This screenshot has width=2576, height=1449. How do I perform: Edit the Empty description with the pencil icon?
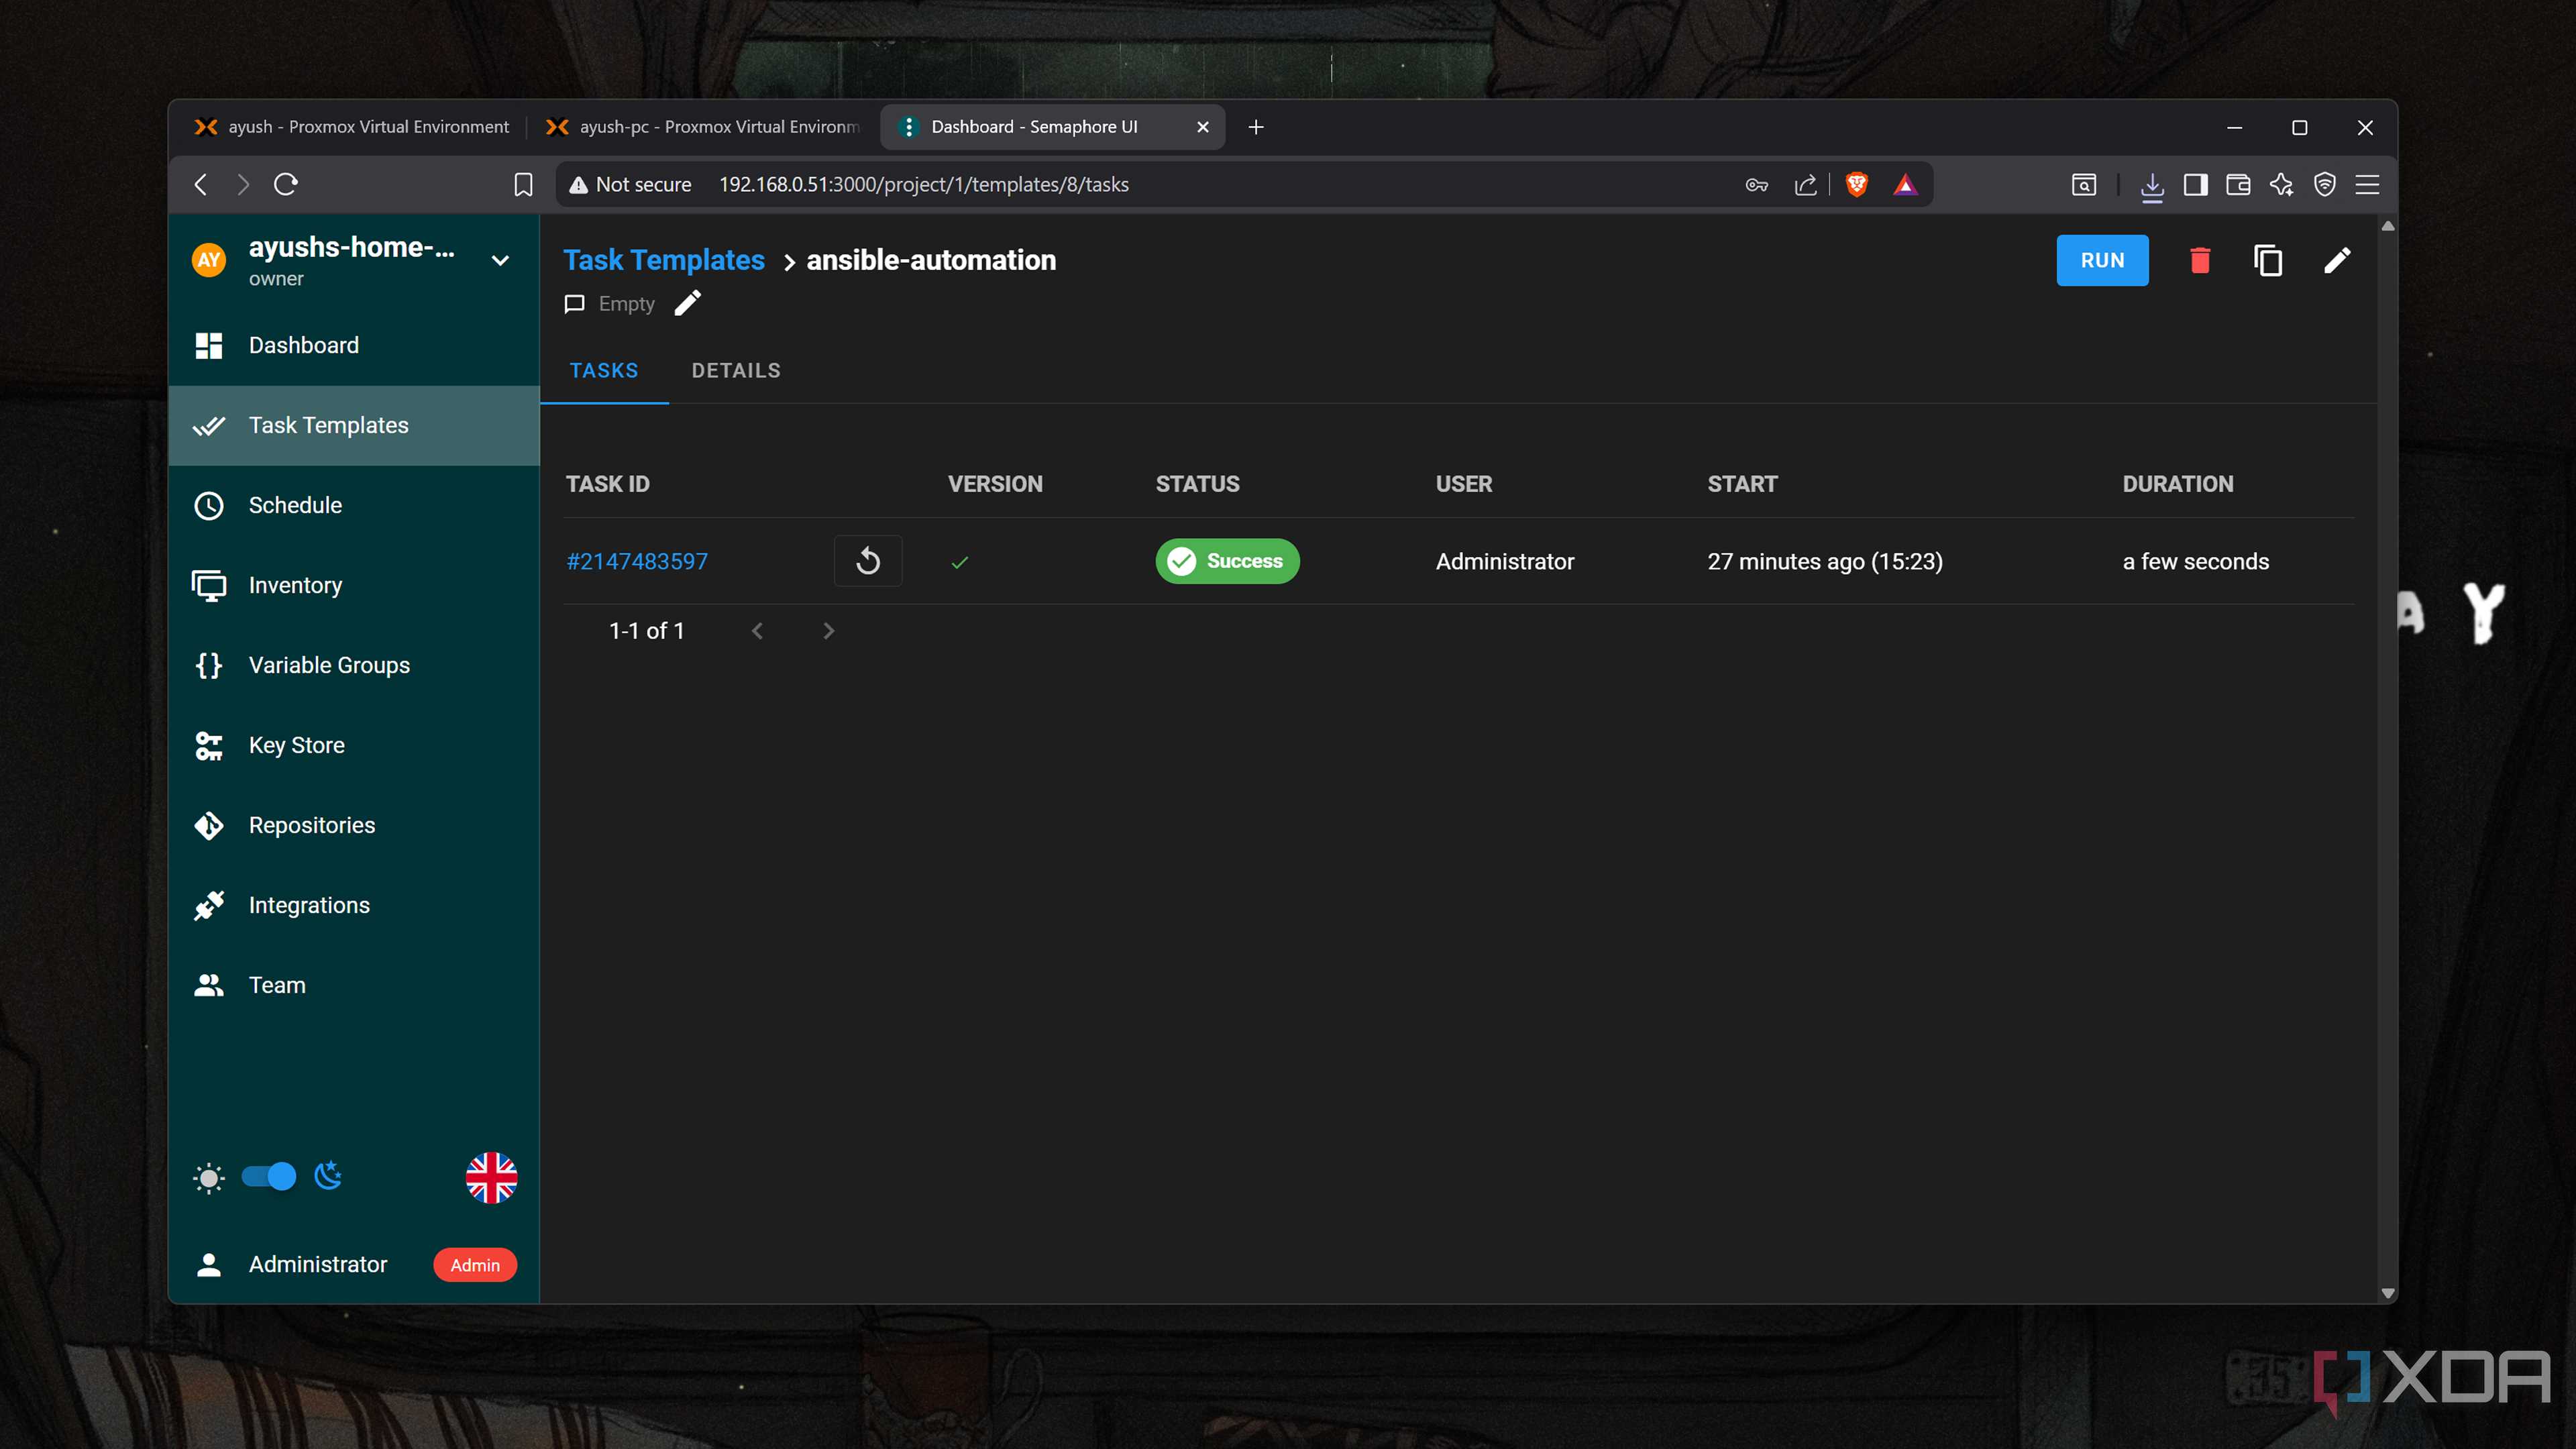[x=688, y=303]
